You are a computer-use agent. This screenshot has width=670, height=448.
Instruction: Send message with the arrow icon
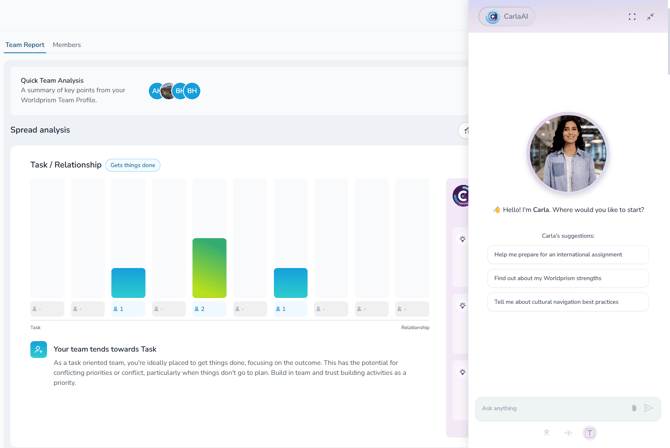point(649,408)
